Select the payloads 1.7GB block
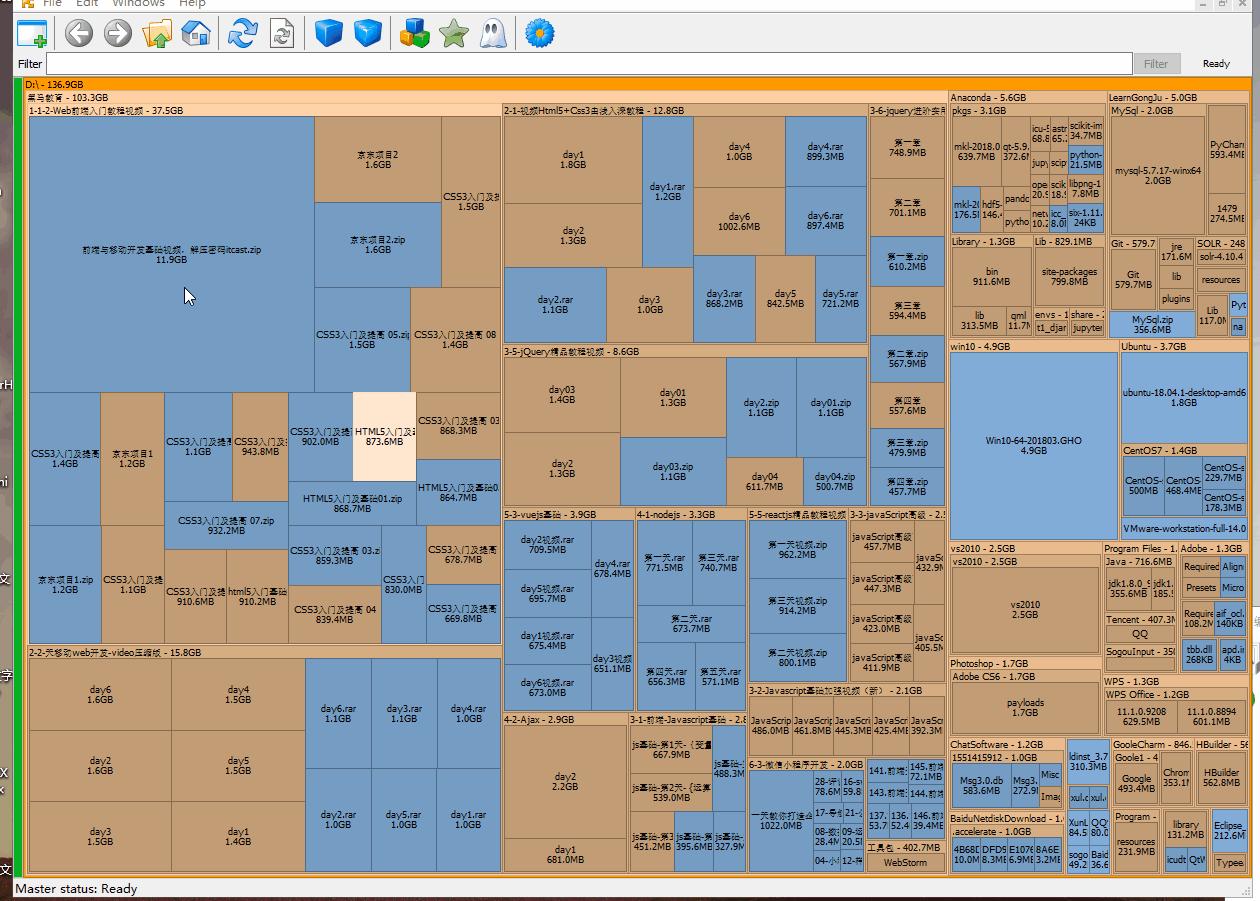Viewport: 1260px width, 901px height. pos(1025,708)
